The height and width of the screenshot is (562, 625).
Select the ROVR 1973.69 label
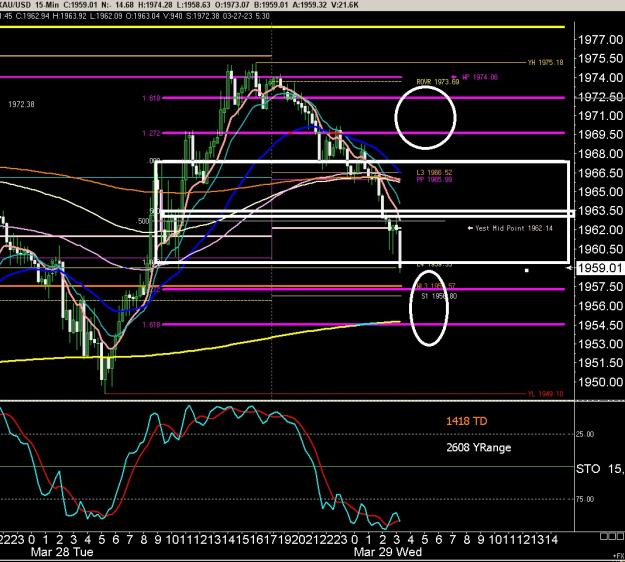(x=438, y=82)
